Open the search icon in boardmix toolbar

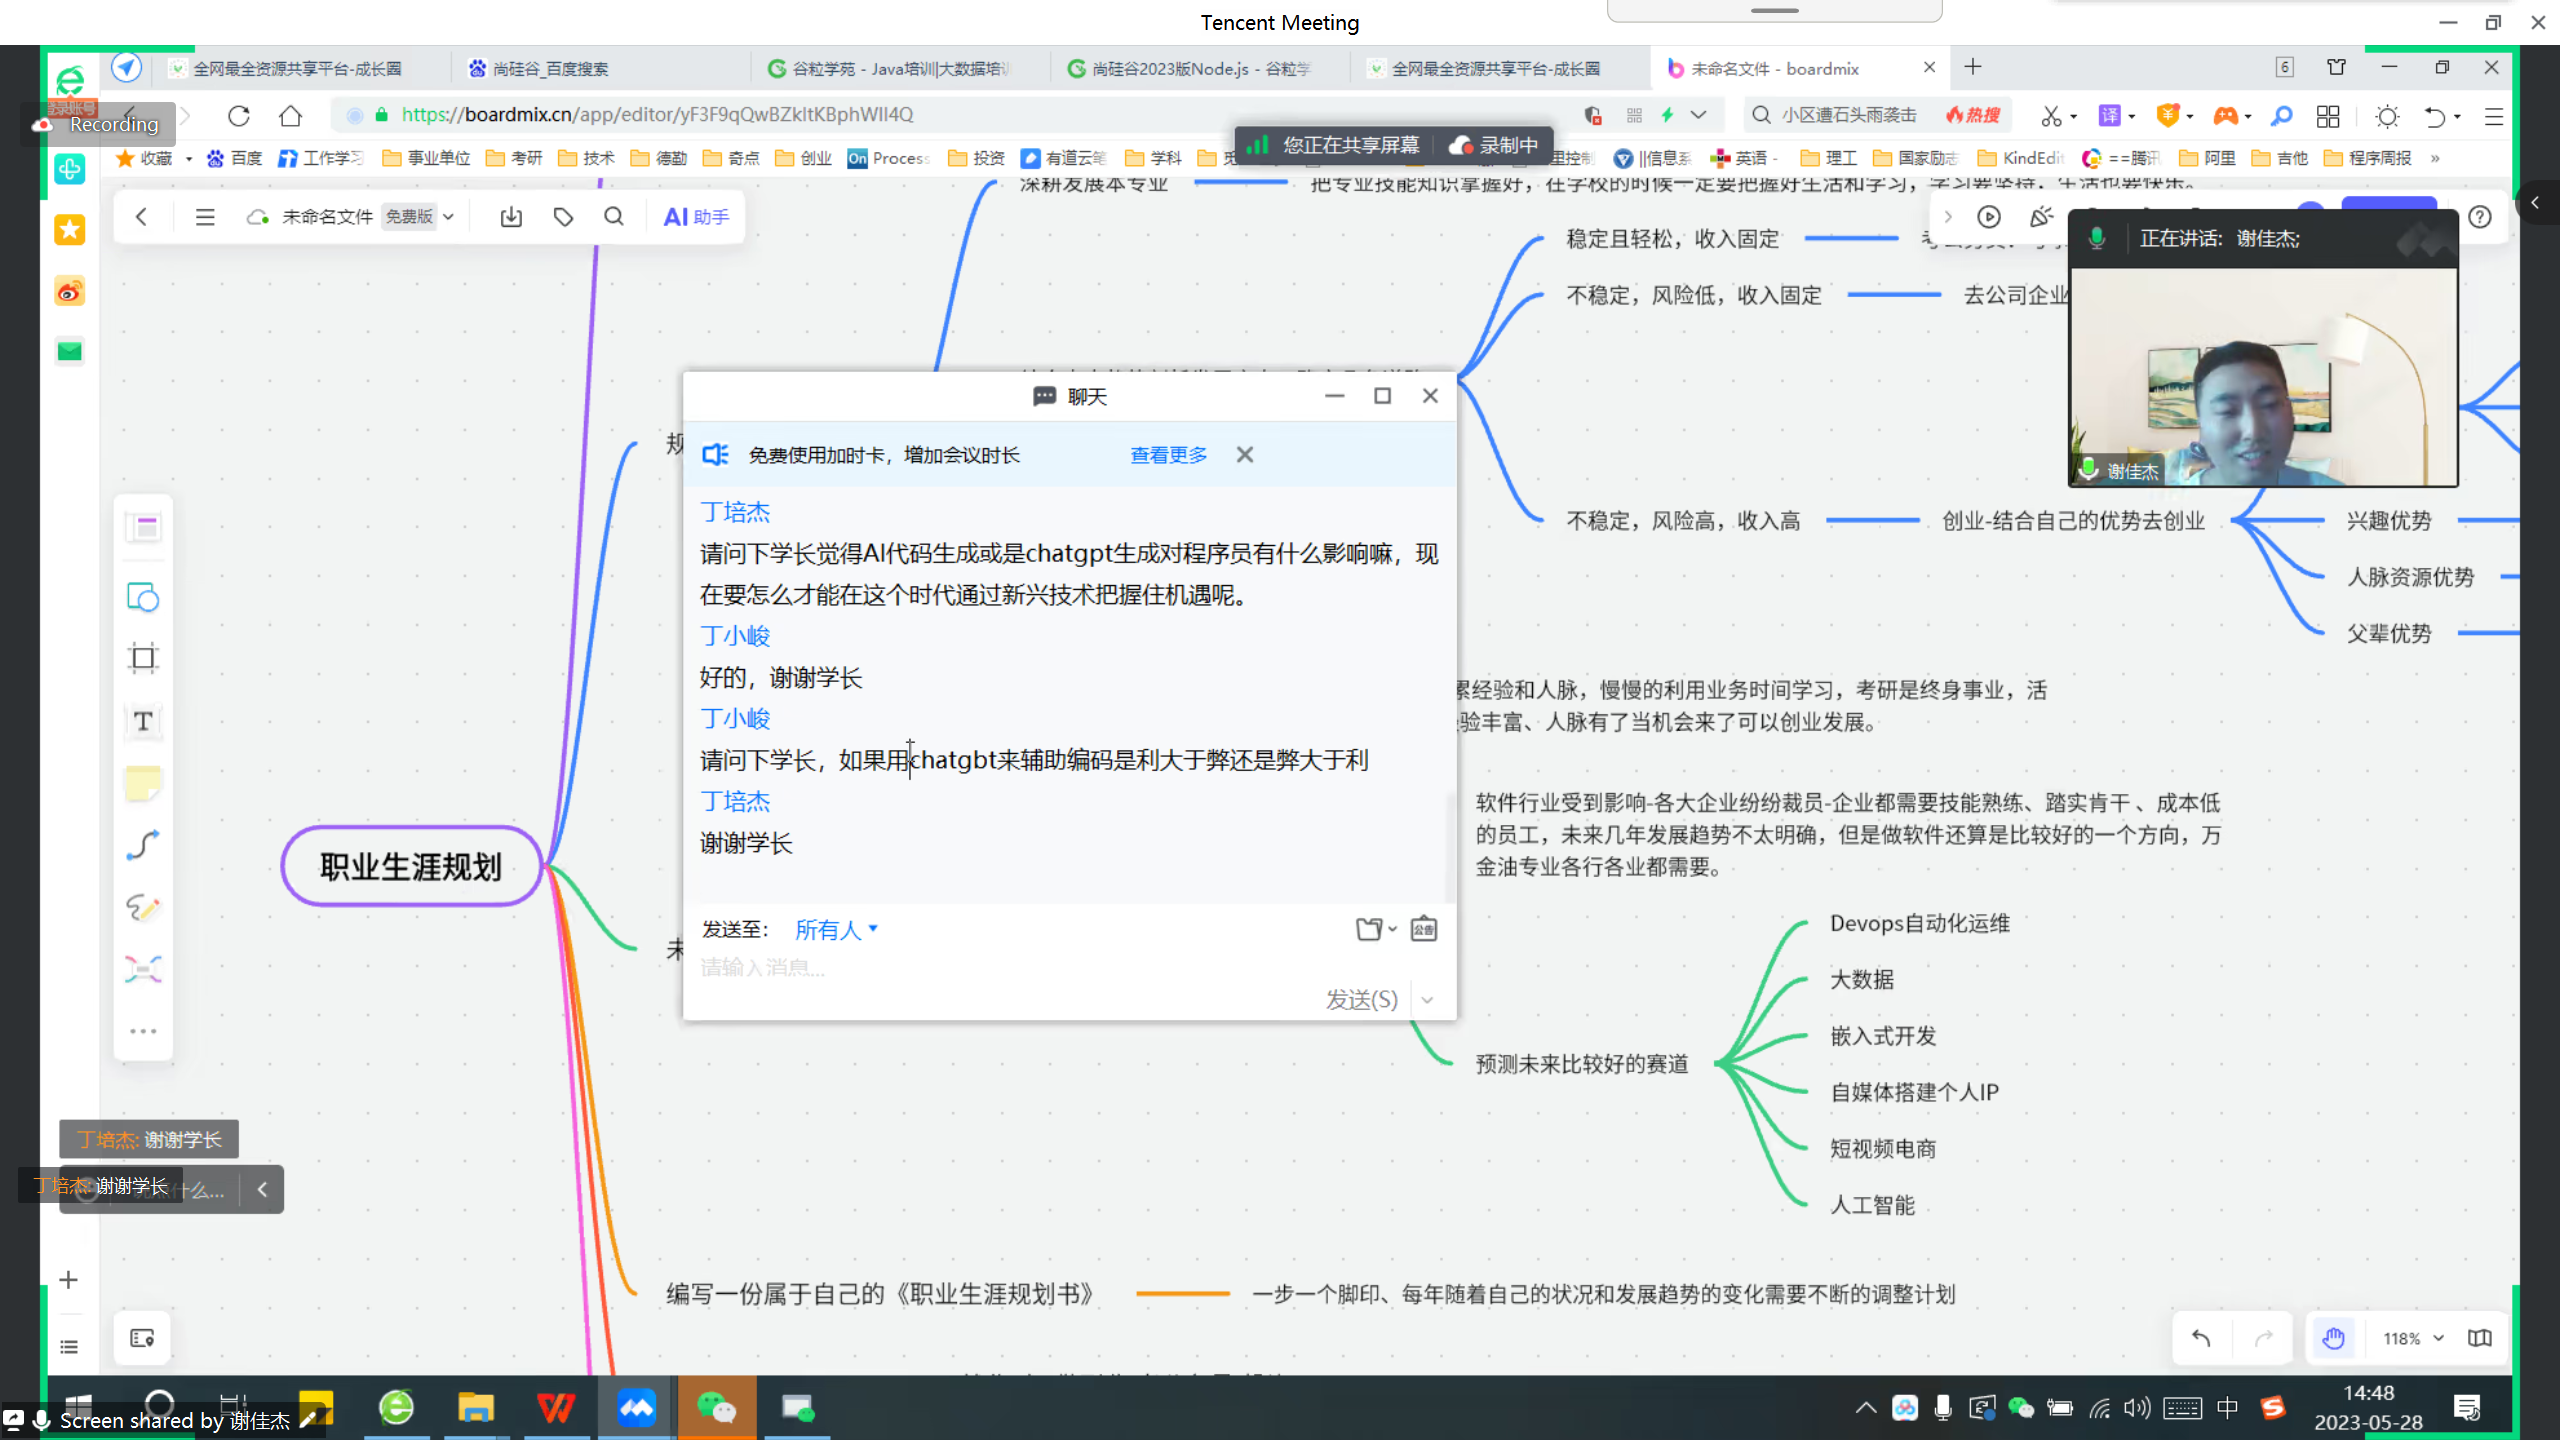(x=614, y=217)
